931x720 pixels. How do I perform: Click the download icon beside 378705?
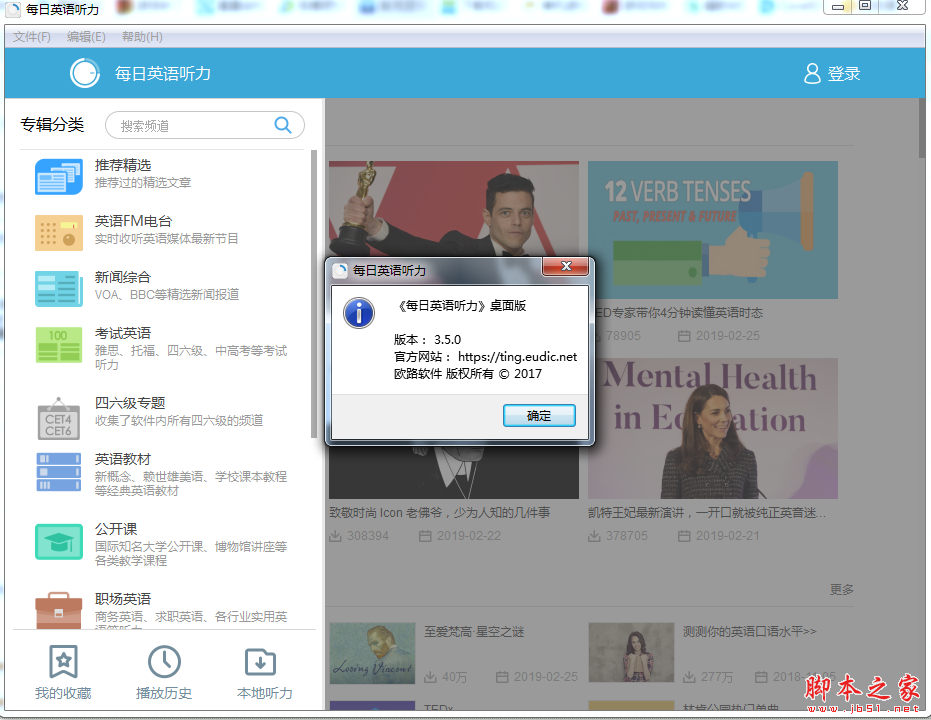[x=594, y=536]
